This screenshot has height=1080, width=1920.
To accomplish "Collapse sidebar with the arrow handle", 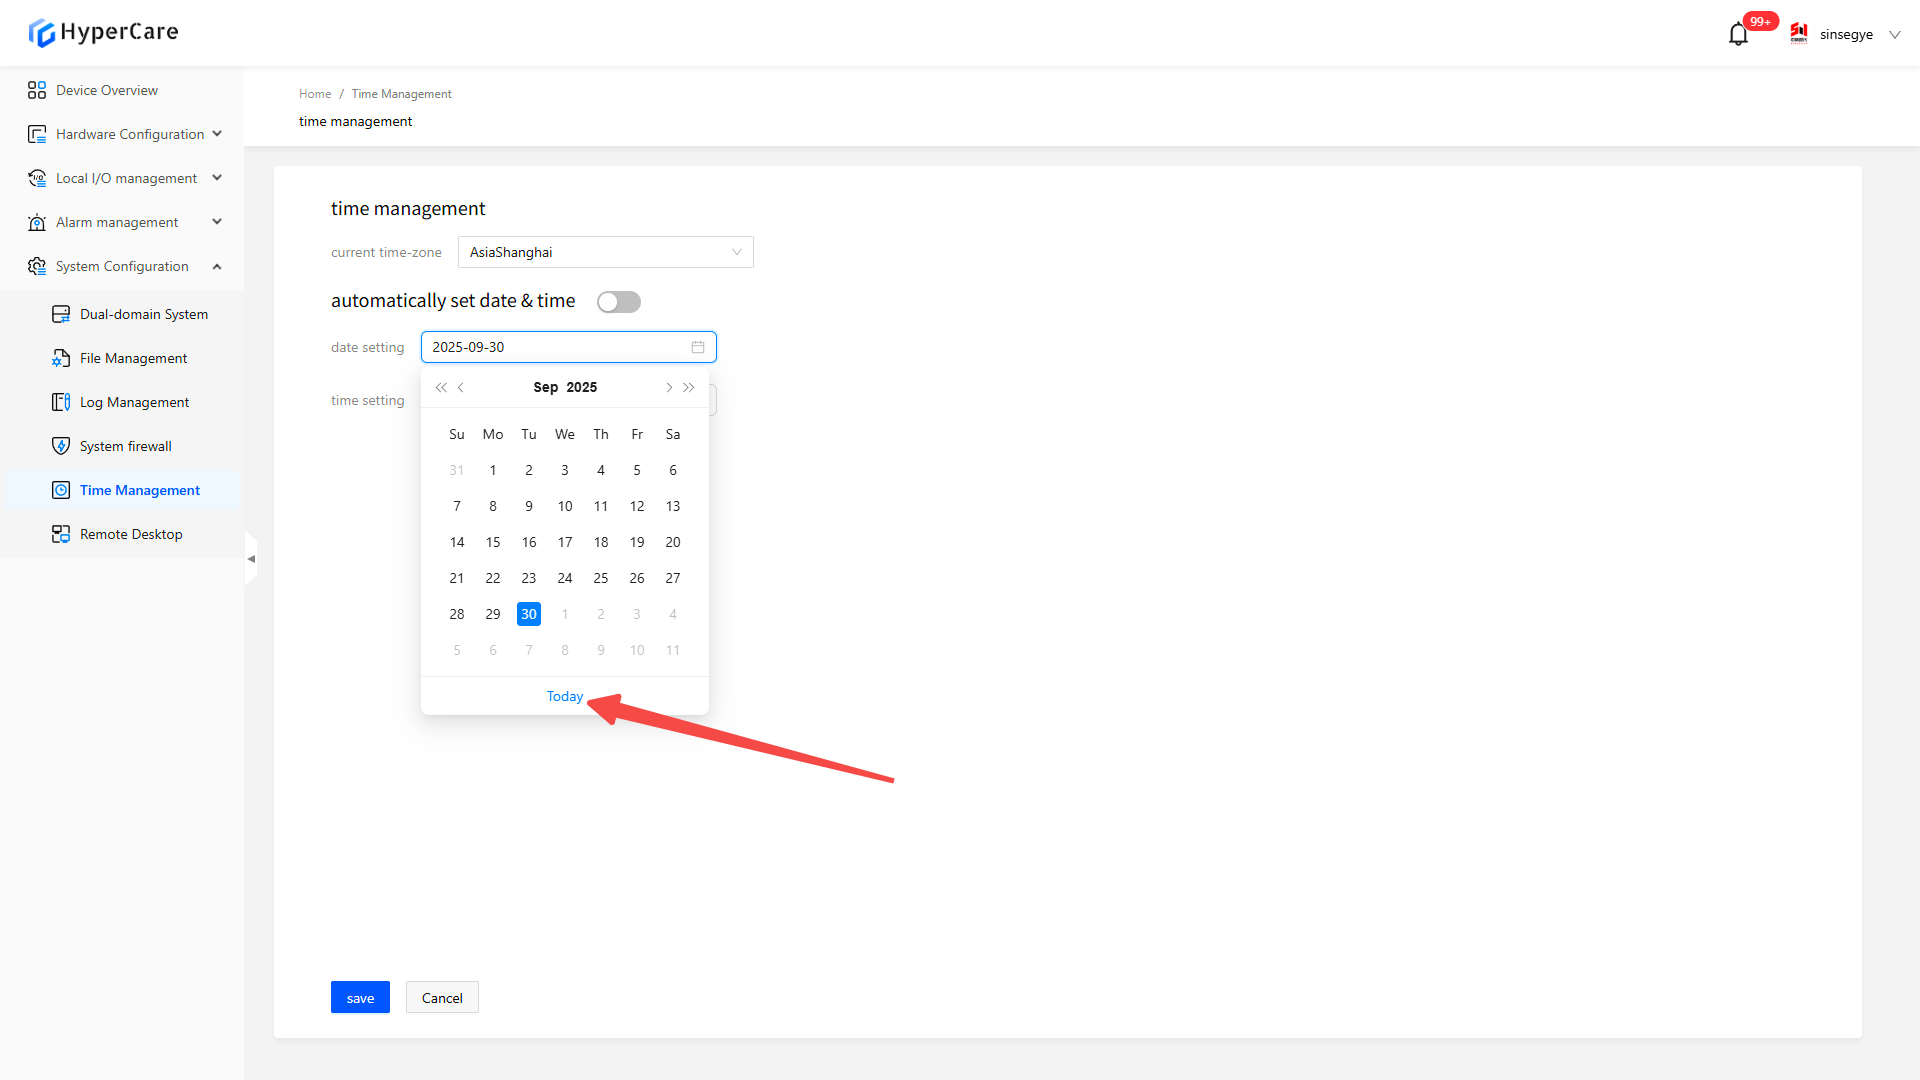I will pyautogui.click(x=251, y=558).
